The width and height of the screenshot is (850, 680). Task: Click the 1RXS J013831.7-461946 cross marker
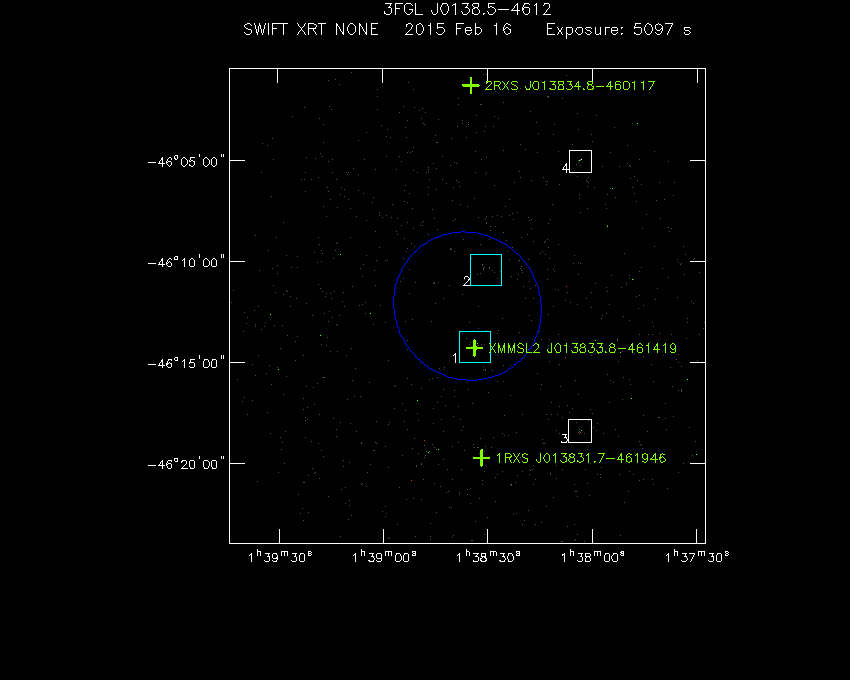point(481,458)
